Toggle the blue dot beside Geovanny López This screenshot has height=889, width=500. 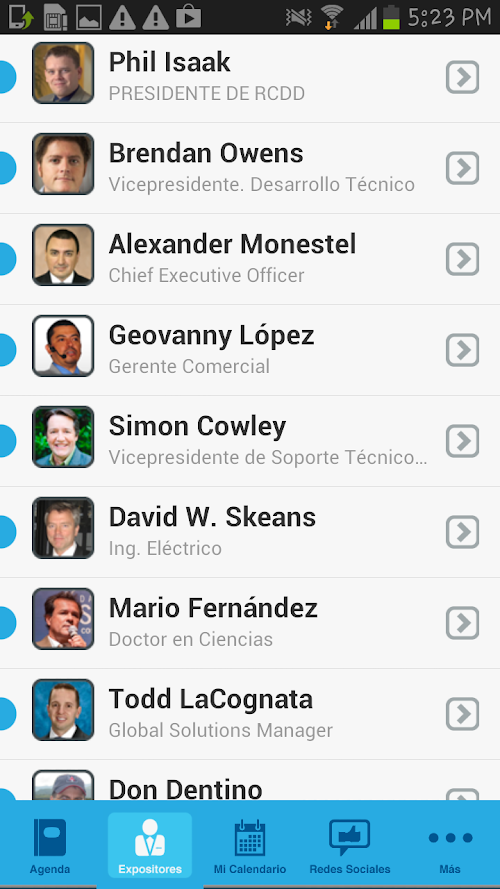tap(5, 350)
